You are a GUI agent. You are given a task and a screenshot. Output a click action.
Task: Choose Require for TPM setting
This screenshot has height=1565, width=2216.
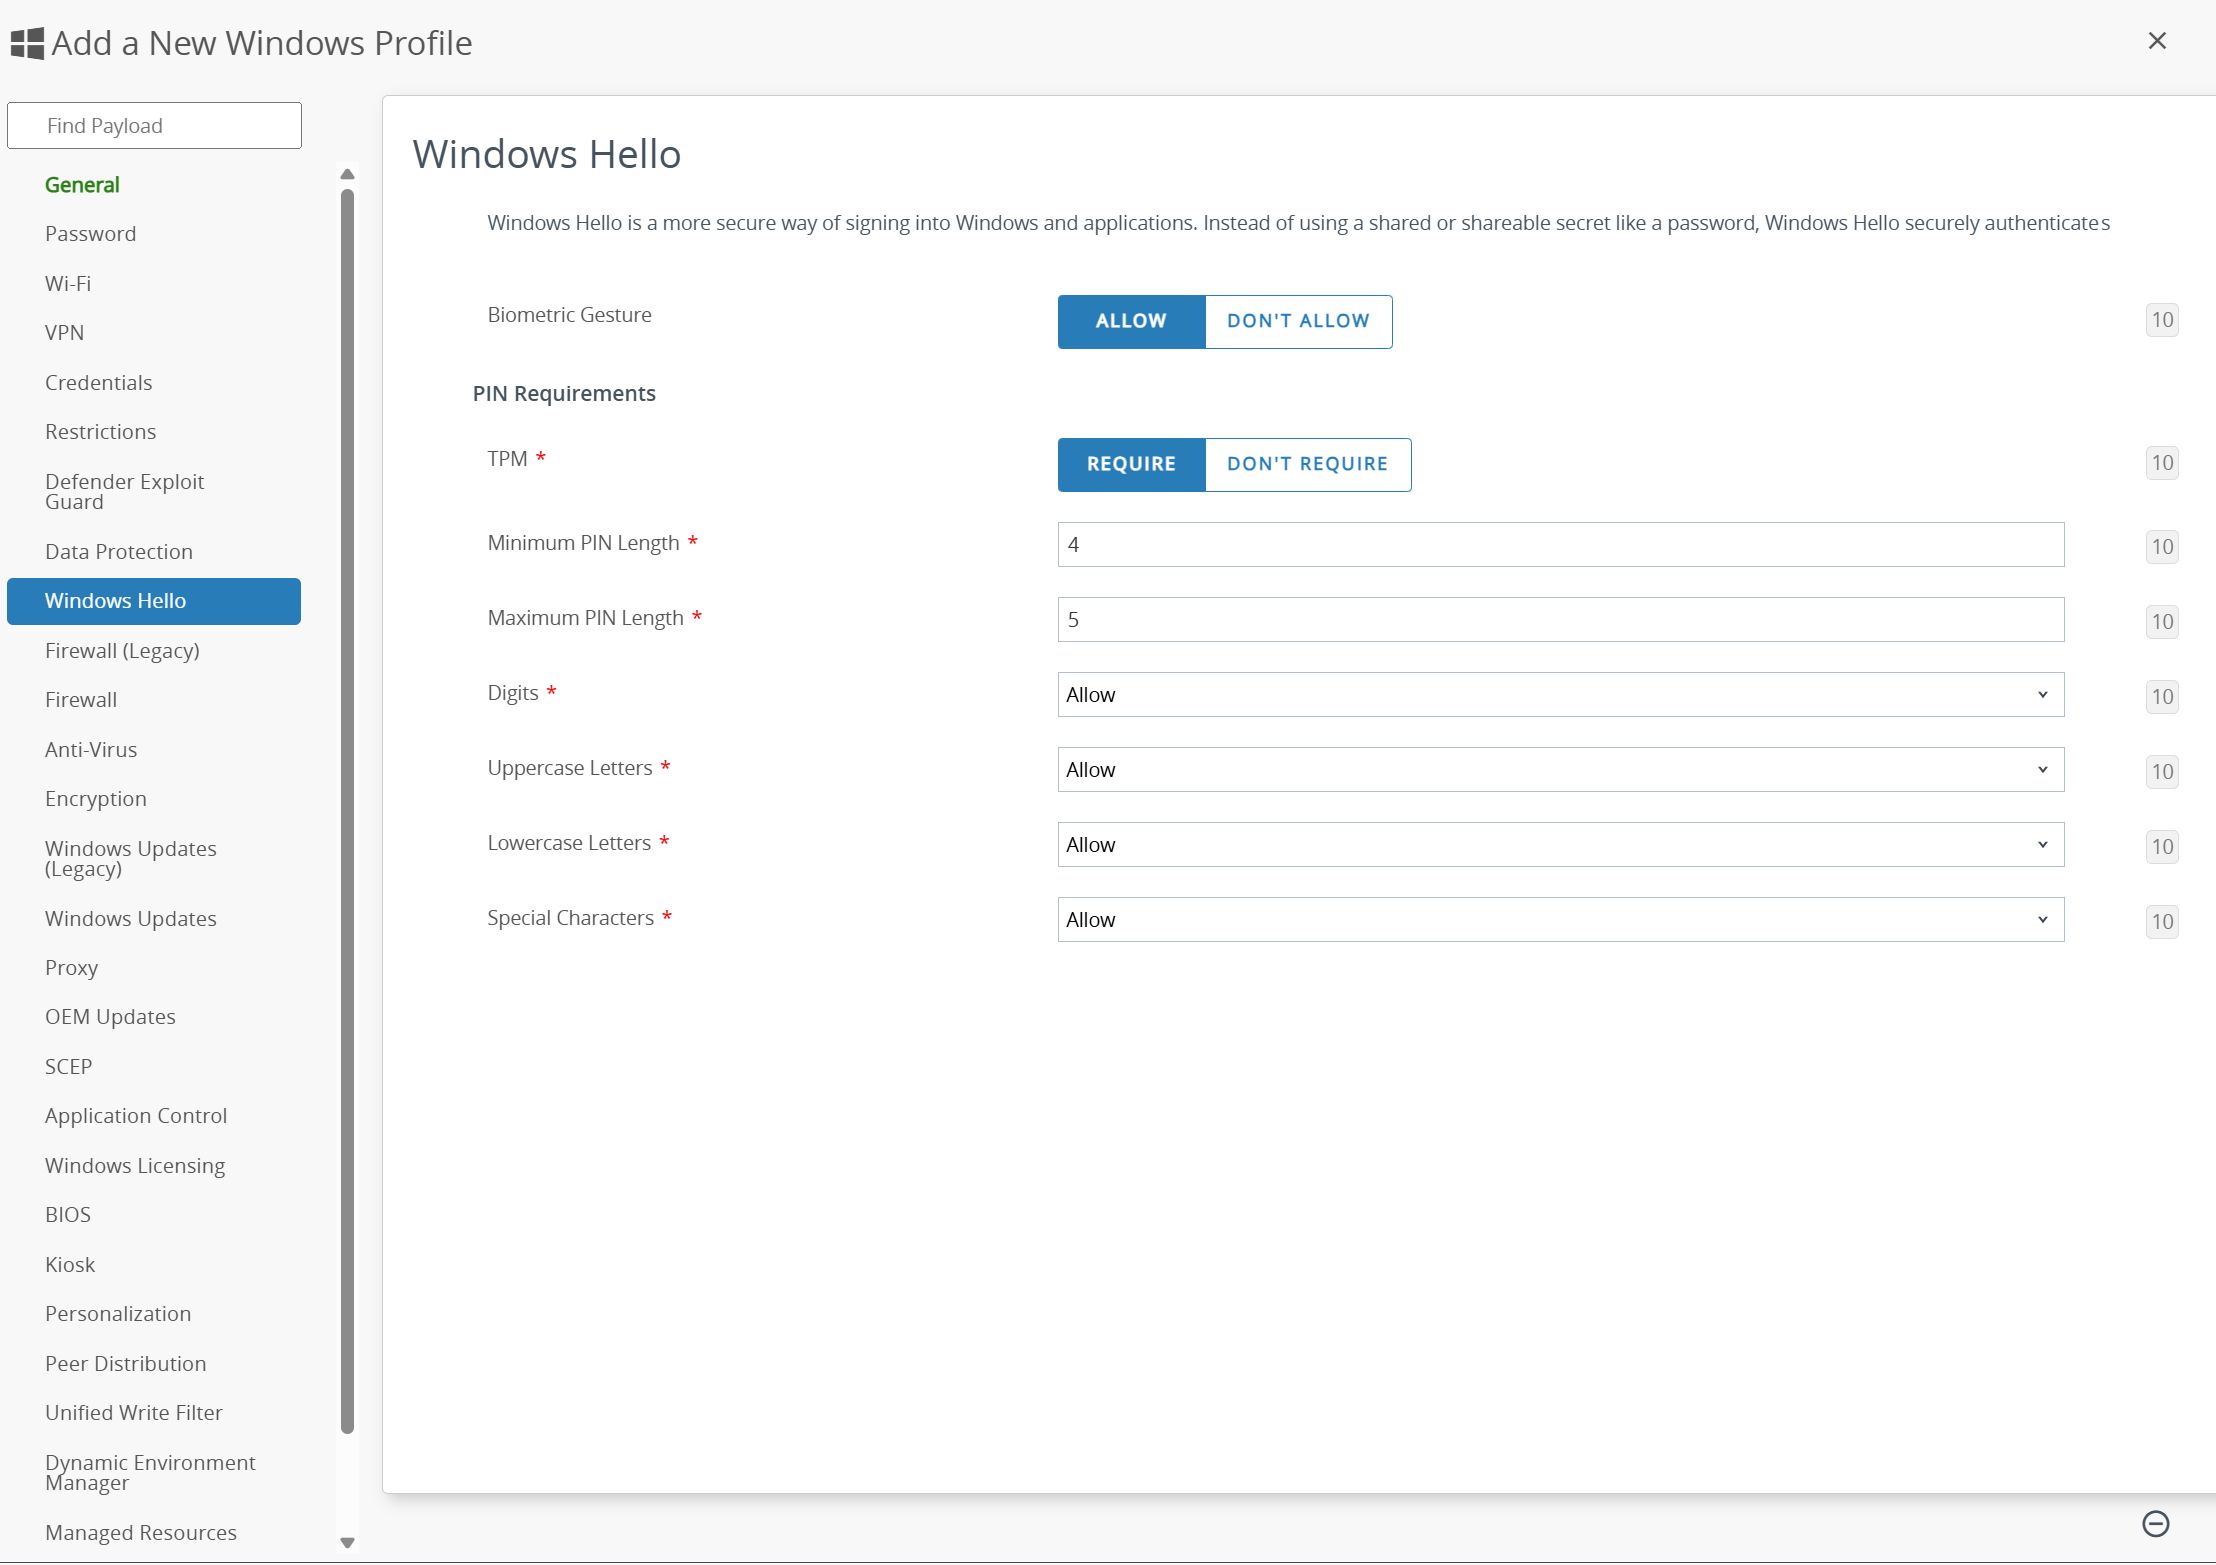pos(1130,464)
